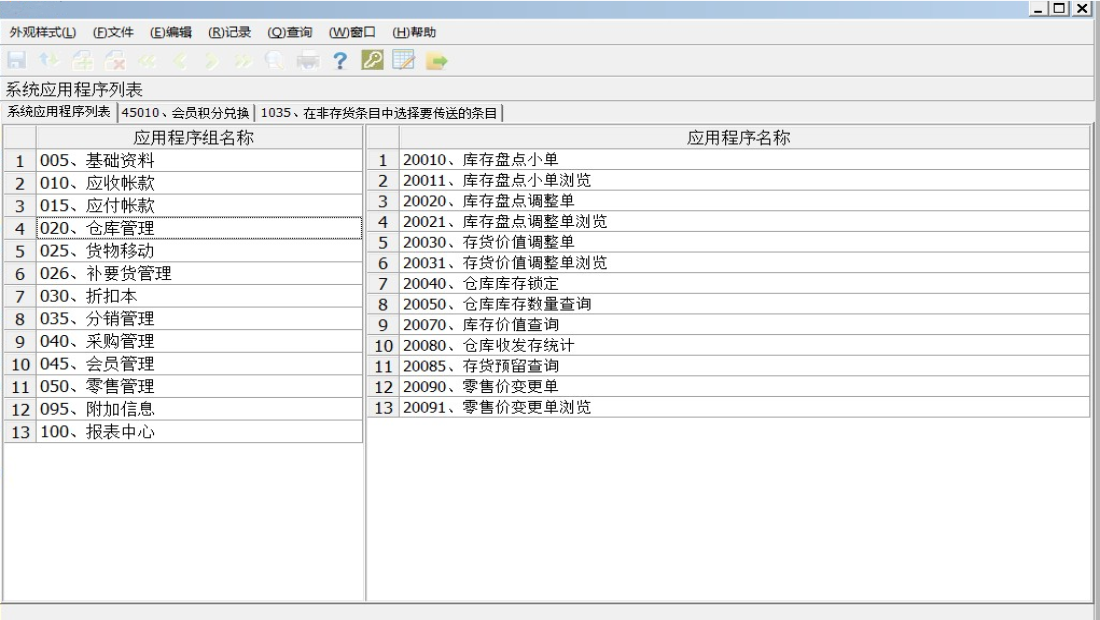
Task: Select group 050、零售管理
Action: [x=199, y=386]
